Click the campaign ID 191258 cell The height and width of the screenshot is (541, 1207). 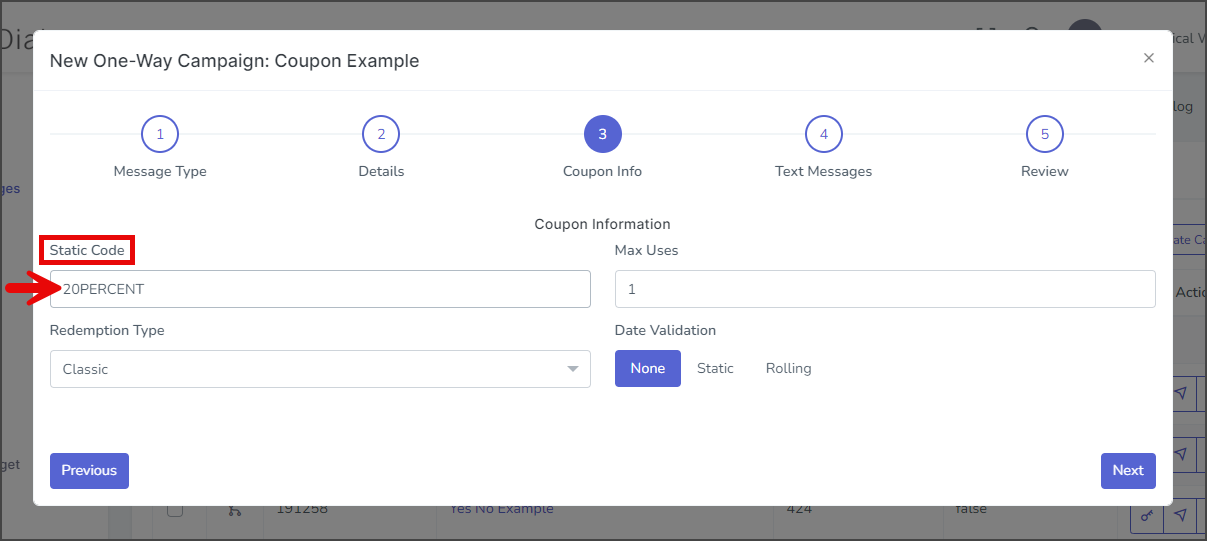pyautogui.click(x=301, y=509)
